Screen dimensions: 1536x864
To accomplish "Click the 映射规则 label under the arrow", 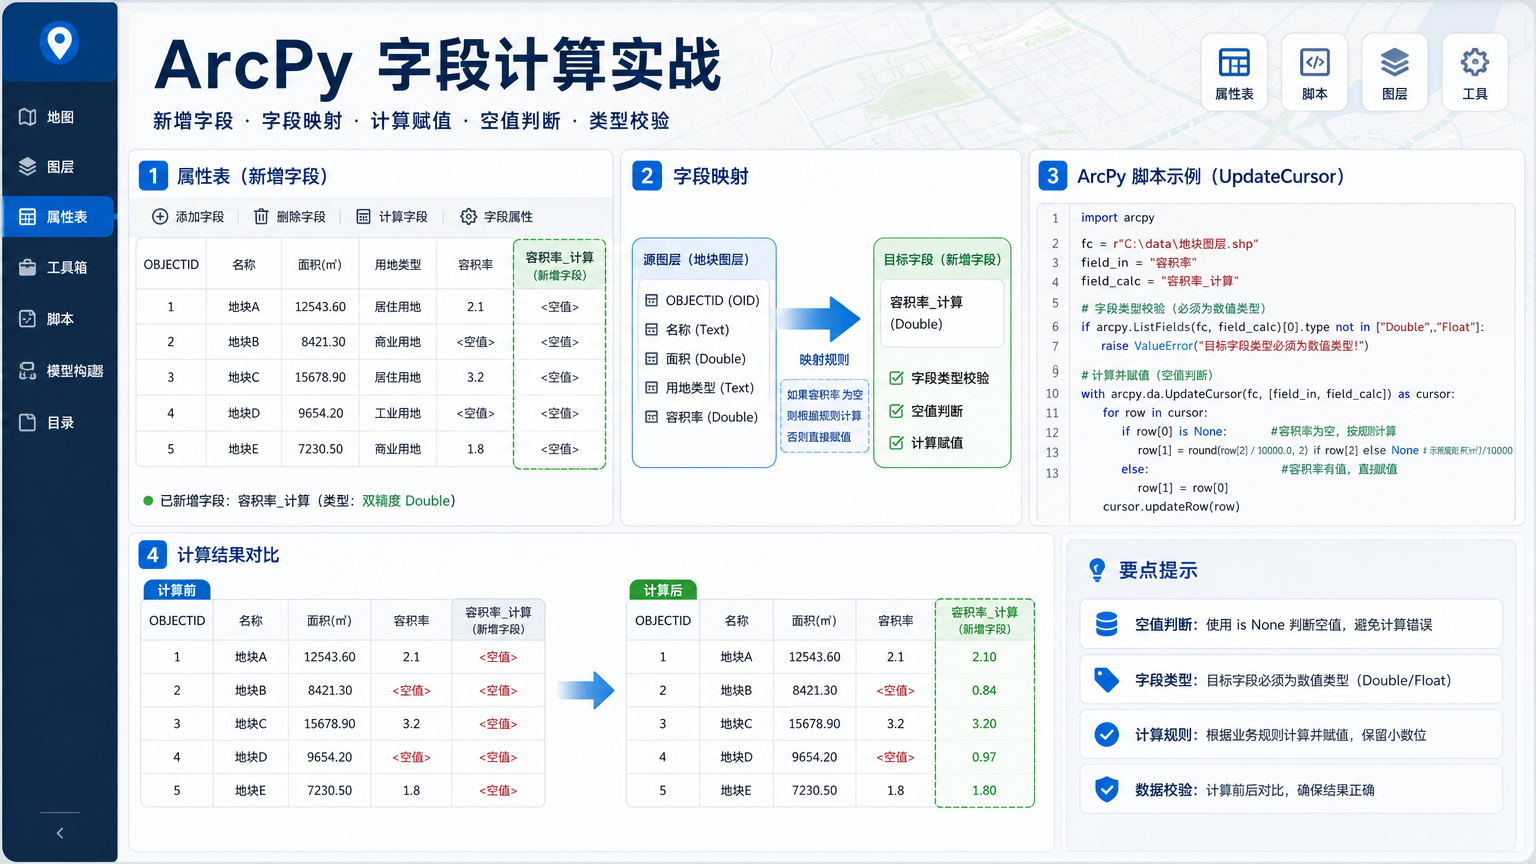I will point(824,360).
